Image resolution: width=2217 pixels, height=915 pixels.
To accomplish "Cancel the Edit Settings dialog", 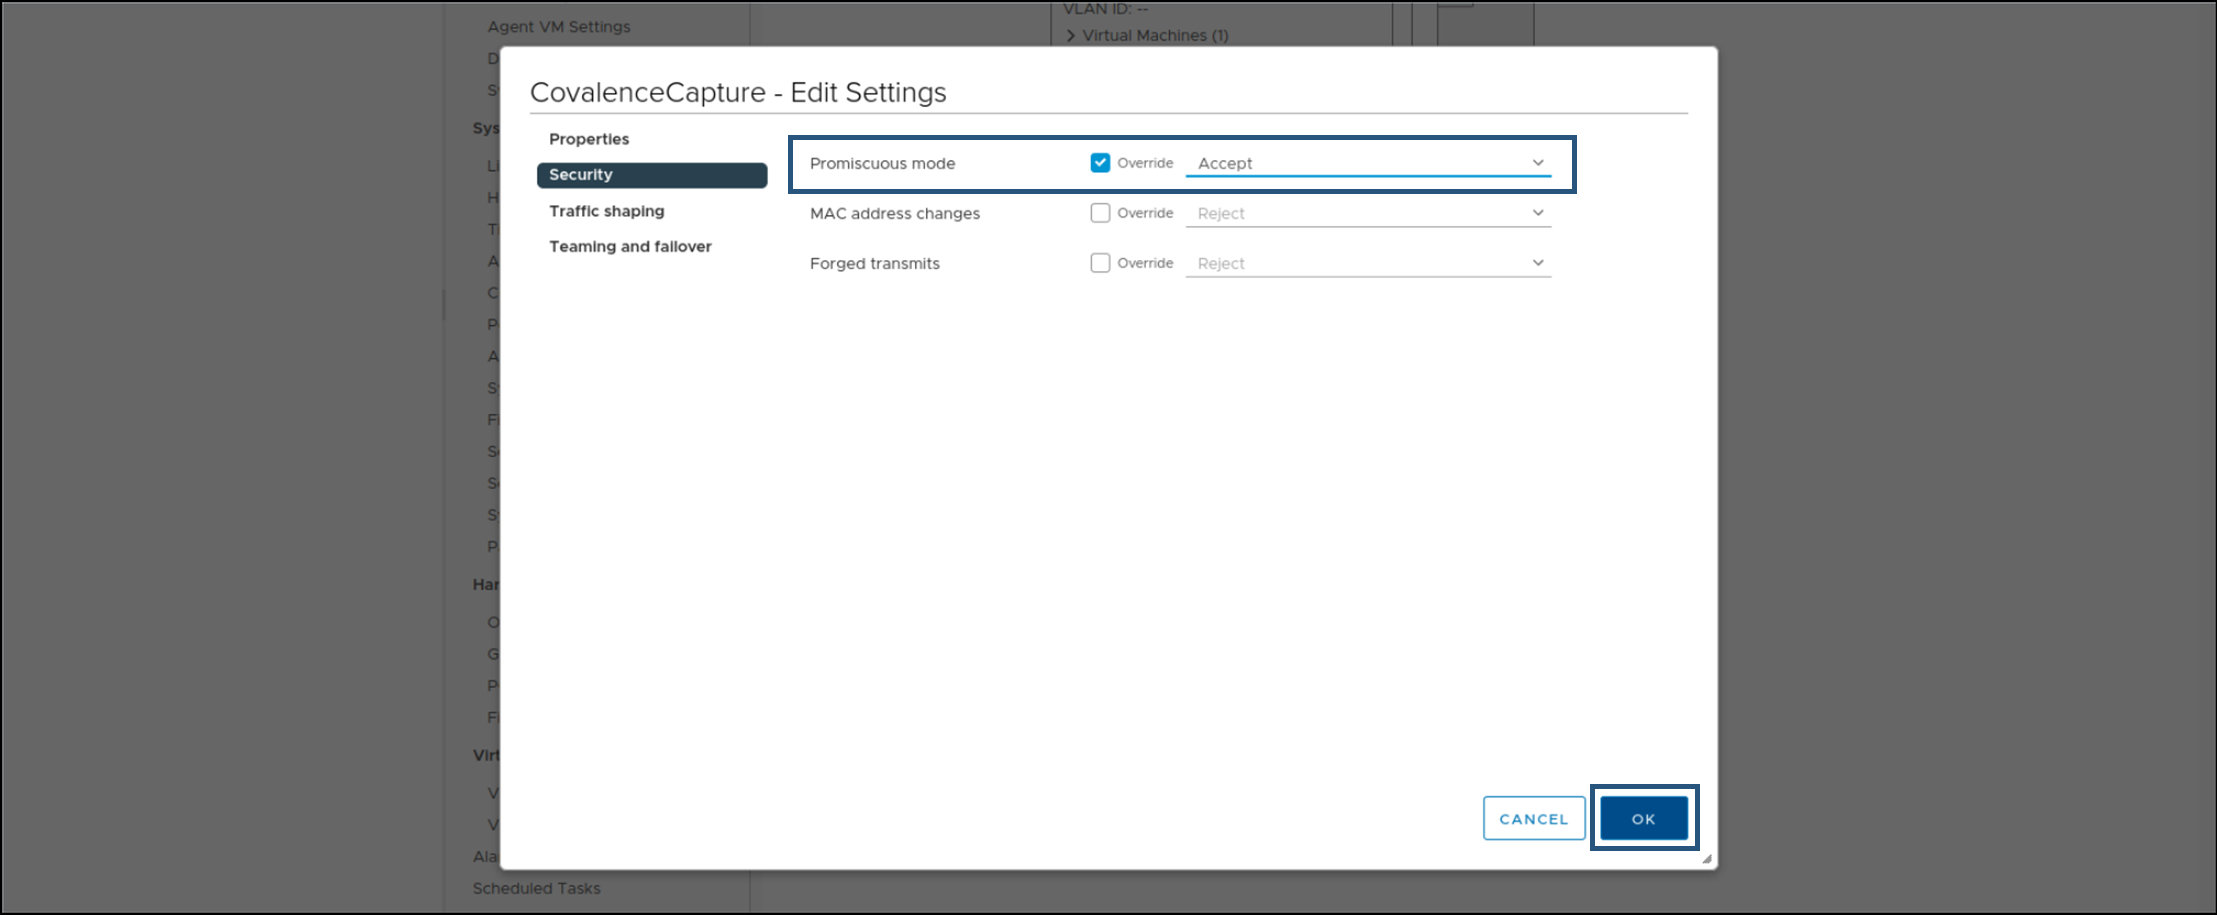I will pos(1534,819).
